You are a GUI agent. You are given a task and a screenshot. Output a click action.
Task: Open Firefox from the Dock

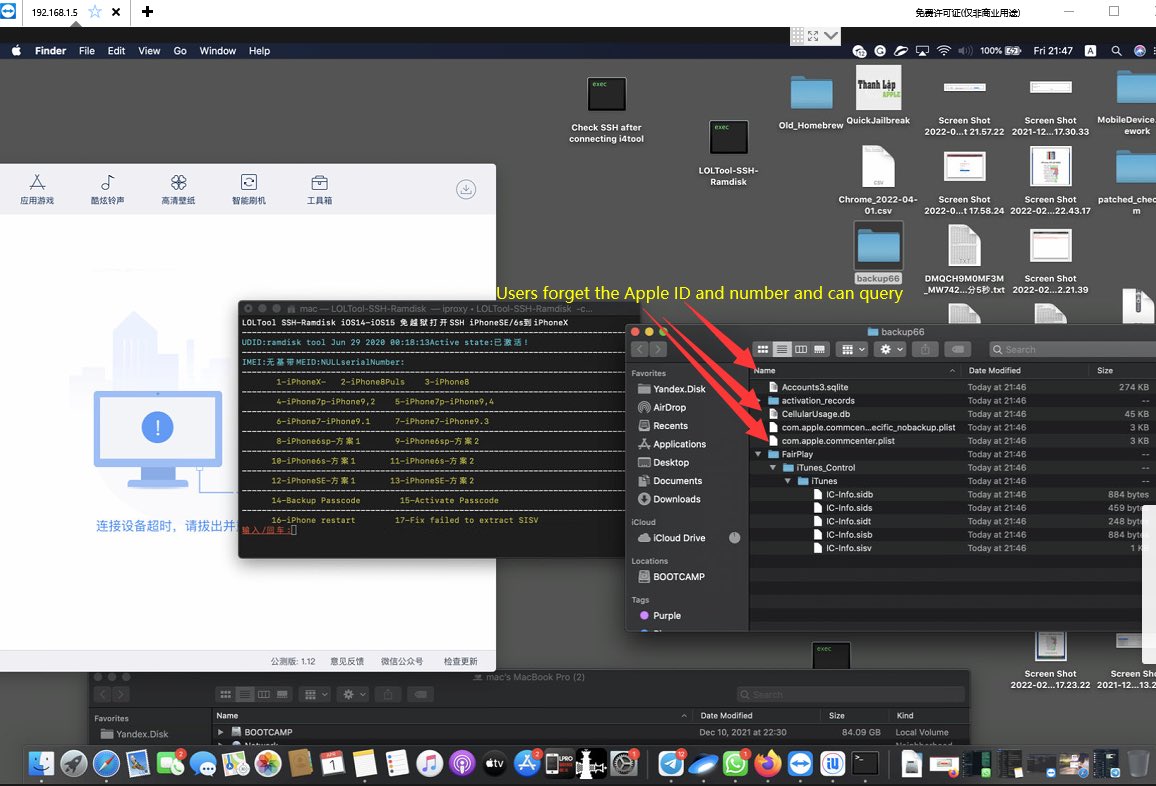tap(767, 764)
